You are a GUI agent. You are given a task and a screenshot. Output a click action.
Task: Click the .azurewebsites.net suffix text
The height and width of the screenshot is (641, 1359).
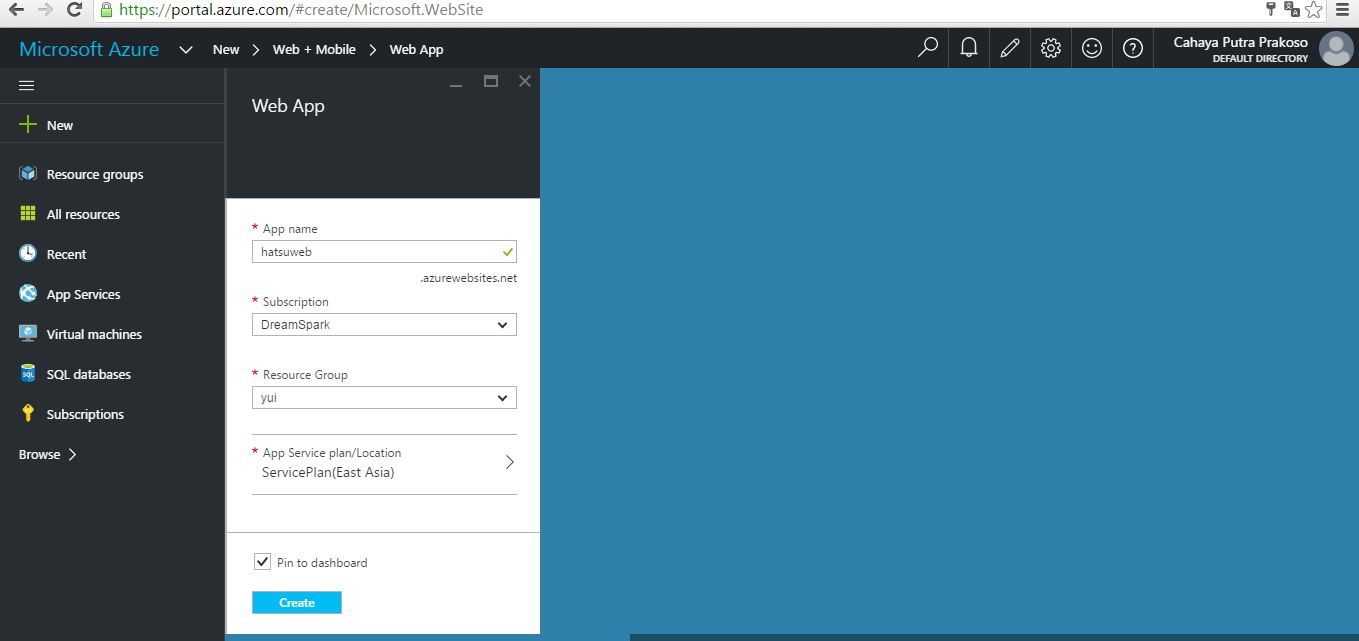468,278
